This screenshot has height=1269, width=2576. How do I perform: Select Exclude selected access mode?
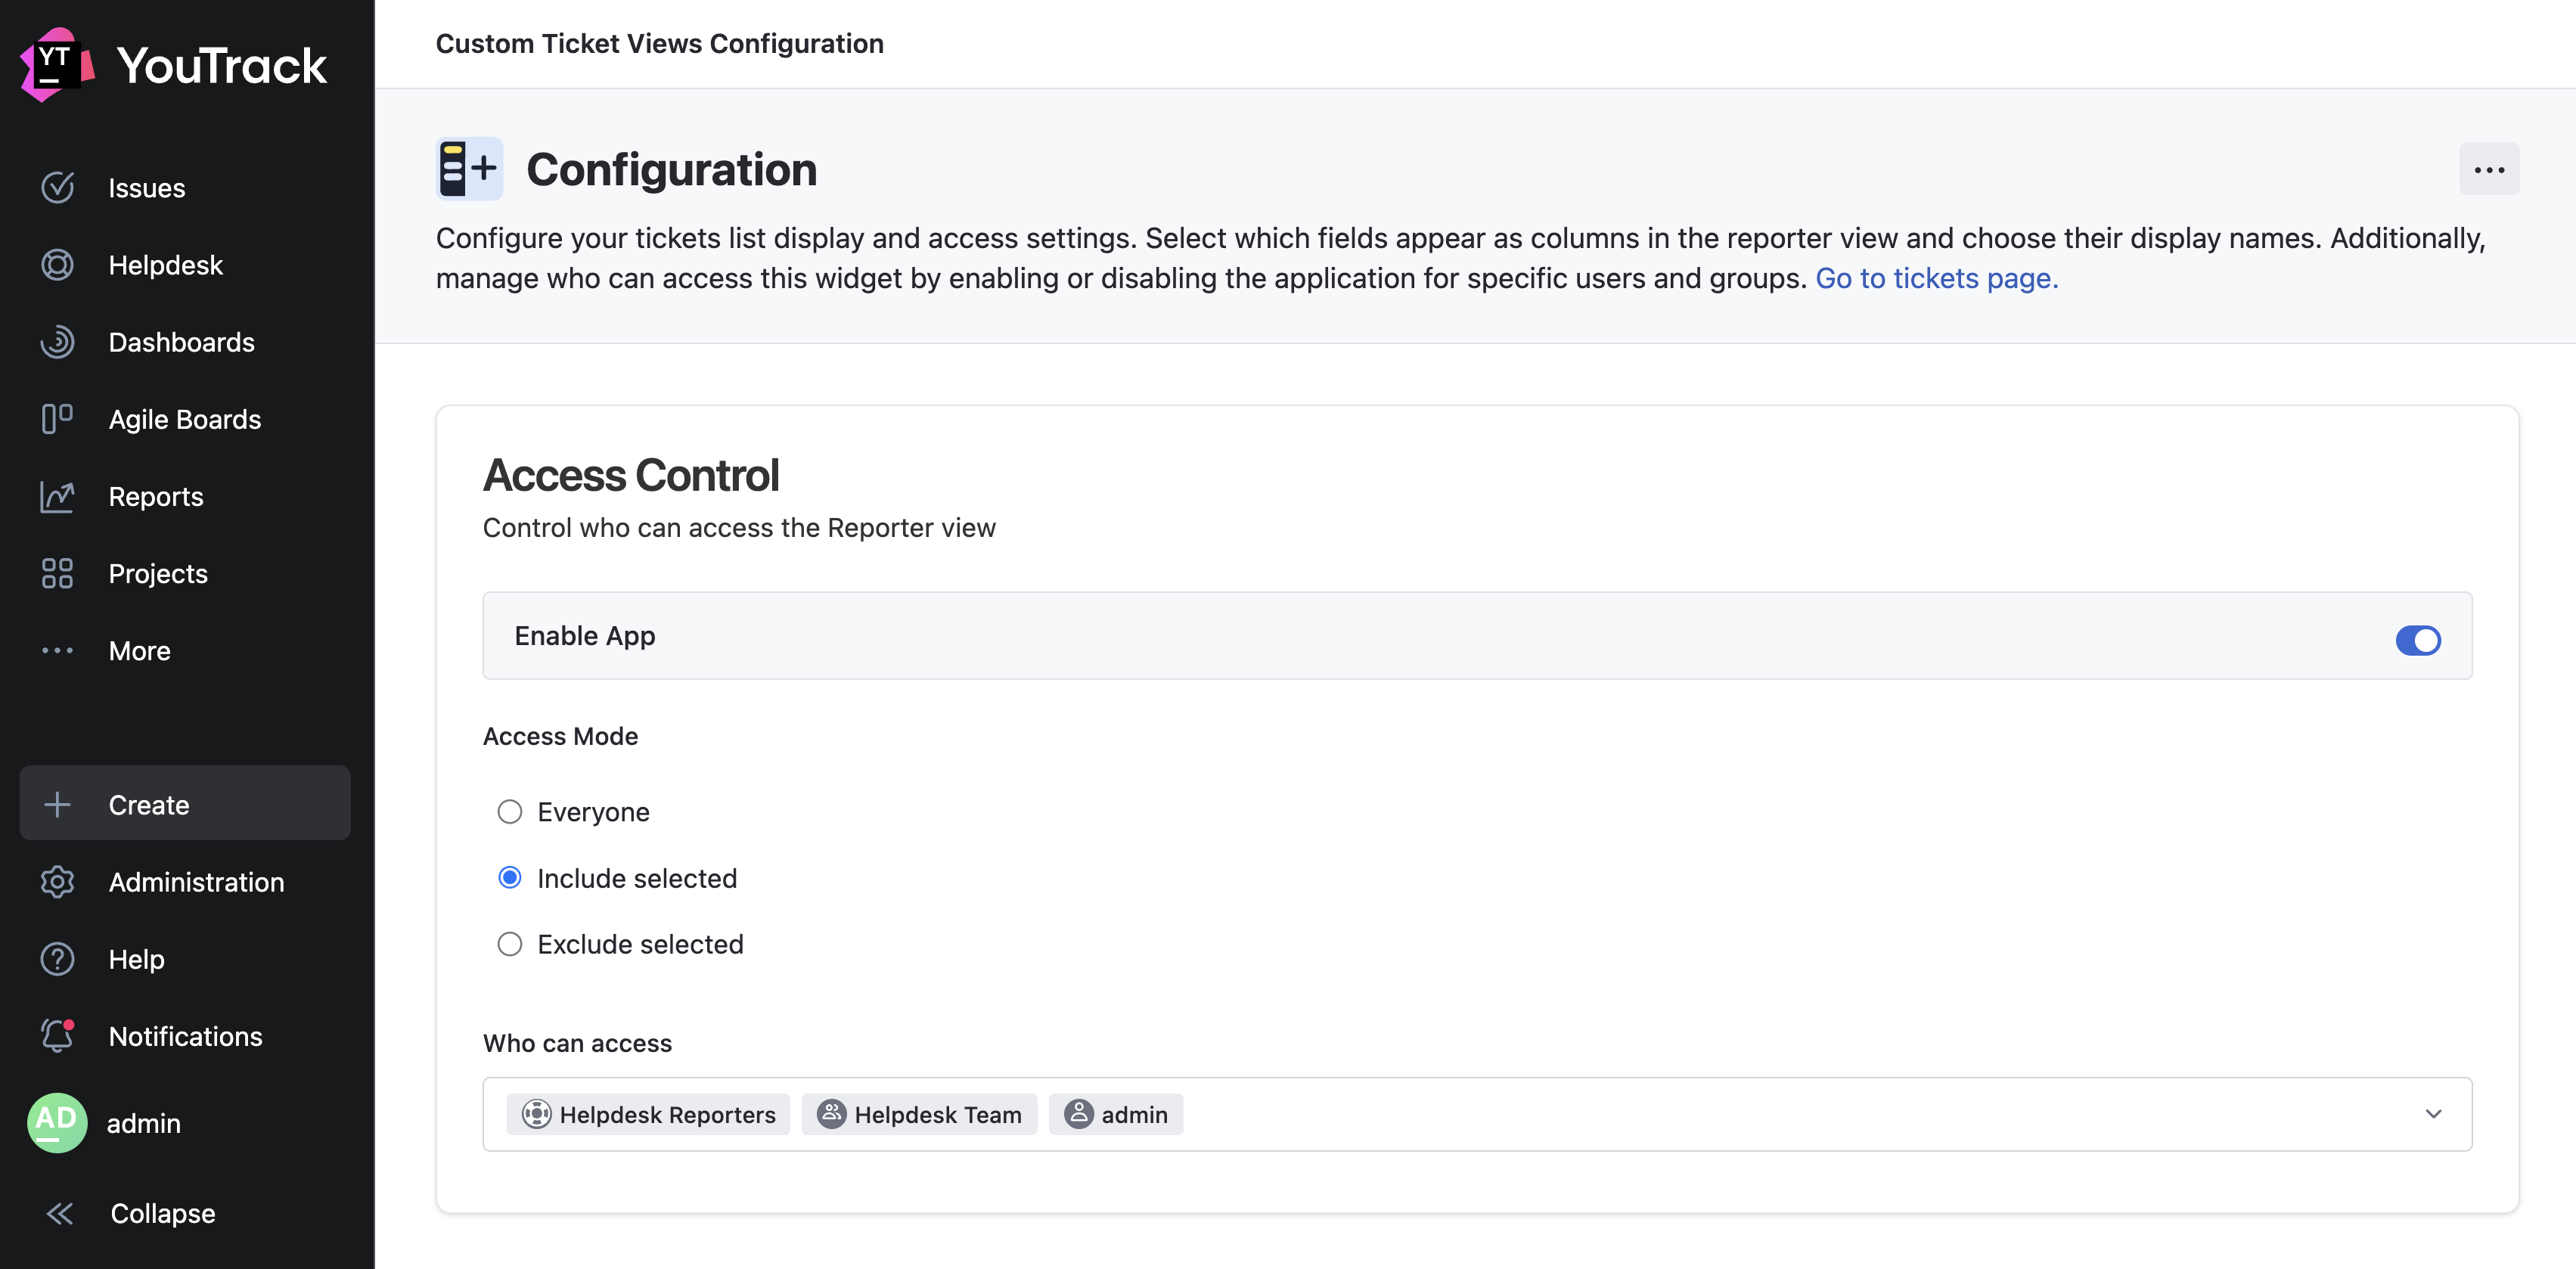click(x=510, y=943)
